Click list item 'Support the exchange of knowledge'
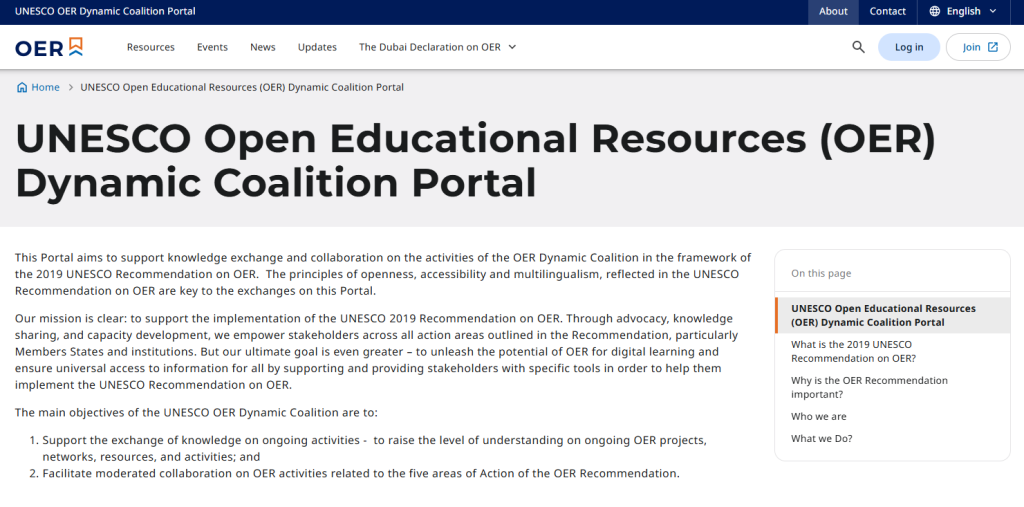The height and width of the screenshot is (507, 1024). tap(374, 448)
